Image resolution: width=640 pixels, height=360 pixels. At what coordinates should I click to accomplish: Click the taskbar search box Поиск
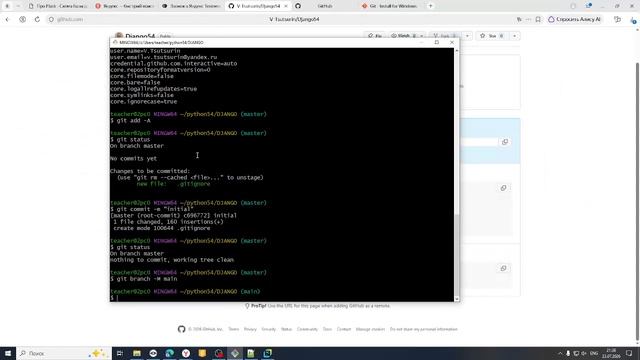point(64,353)
